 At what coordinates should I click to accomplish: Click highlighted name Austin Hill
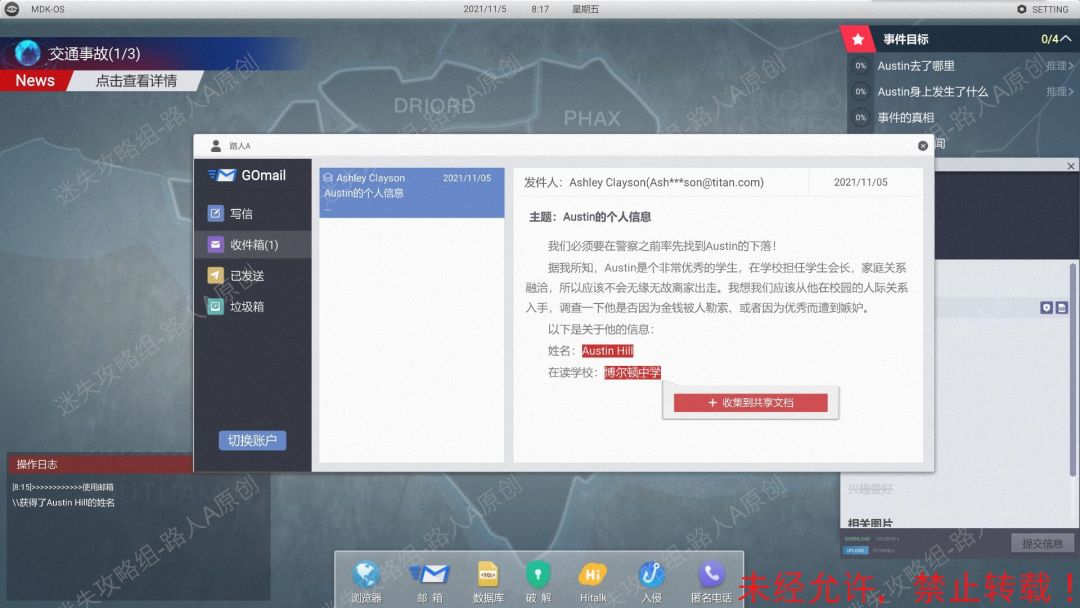[x=607, y=350]
